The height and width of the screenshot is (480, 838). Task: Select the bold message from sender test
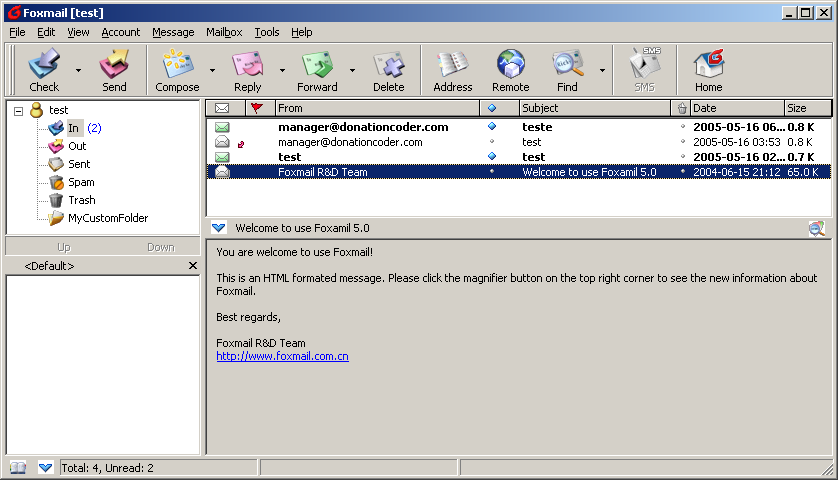(518, 157)
